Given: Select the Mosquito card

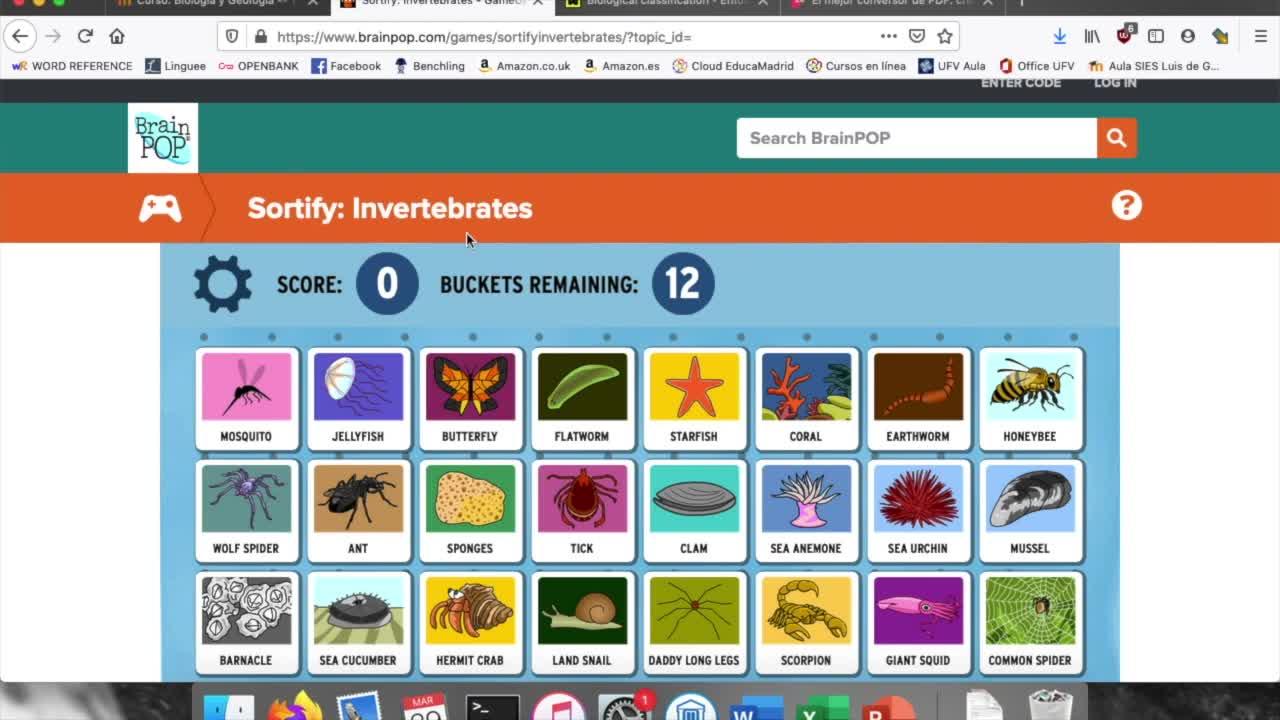Looking at the screenshot, I should (246, 398).
